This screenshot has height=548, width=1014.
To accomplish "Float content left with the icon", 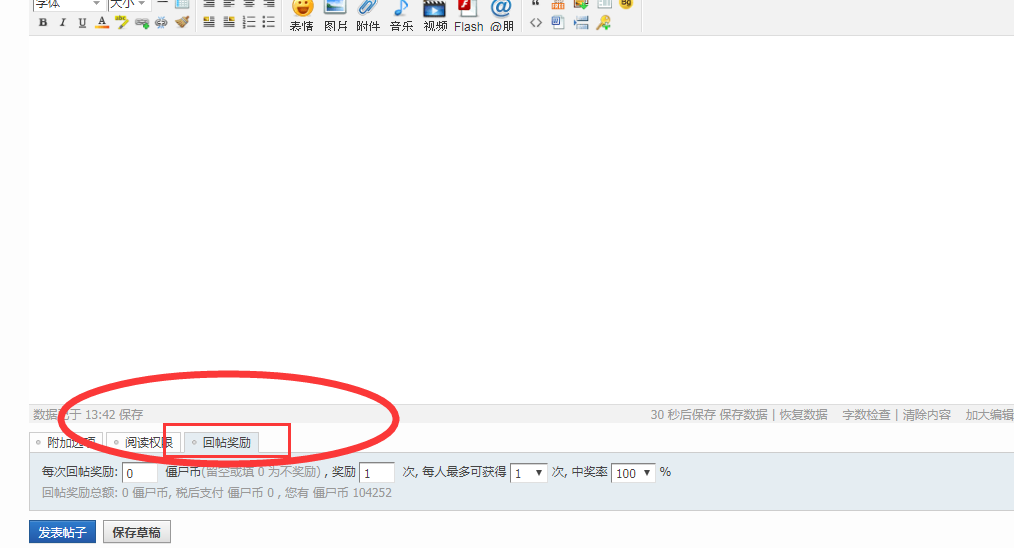I will coord(209,22).
